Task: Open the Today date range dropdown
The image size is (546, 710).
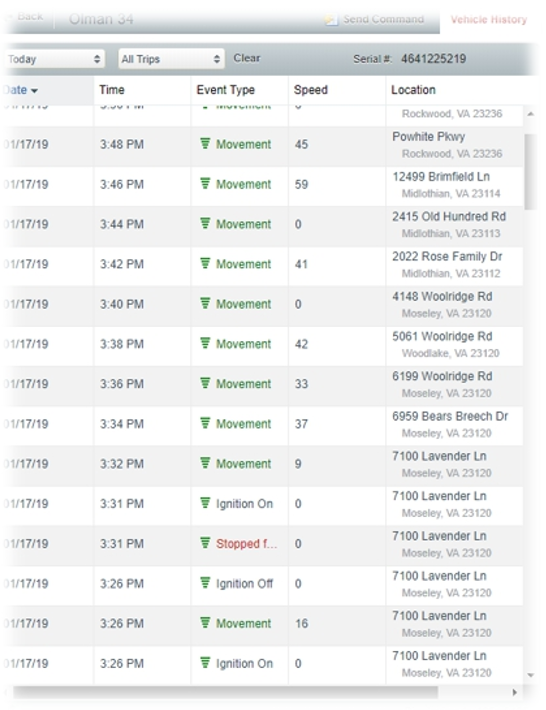Action: coord(54,59)
